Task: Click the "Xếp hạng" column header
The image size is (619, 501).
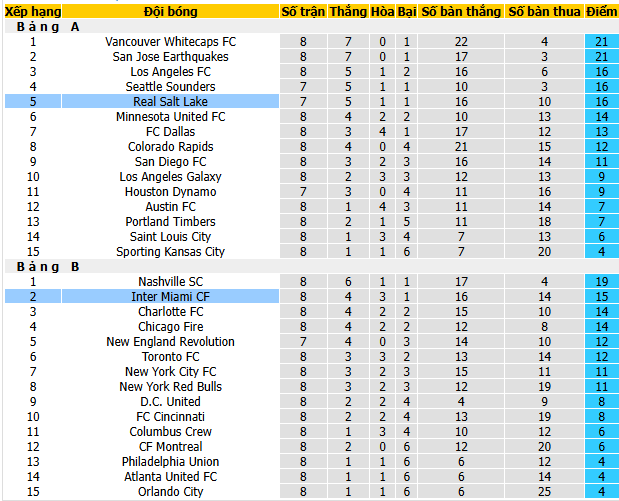Action: tap(32, 12)
